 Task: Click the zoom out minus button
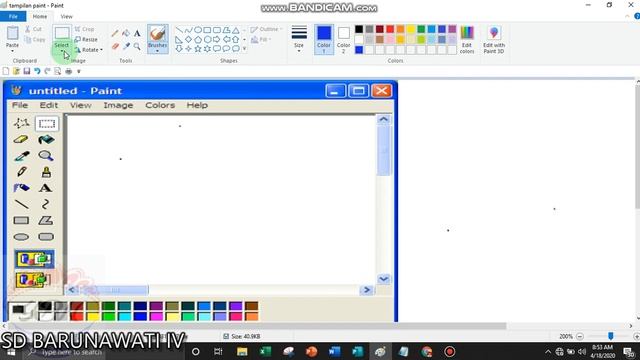(580, 336)
